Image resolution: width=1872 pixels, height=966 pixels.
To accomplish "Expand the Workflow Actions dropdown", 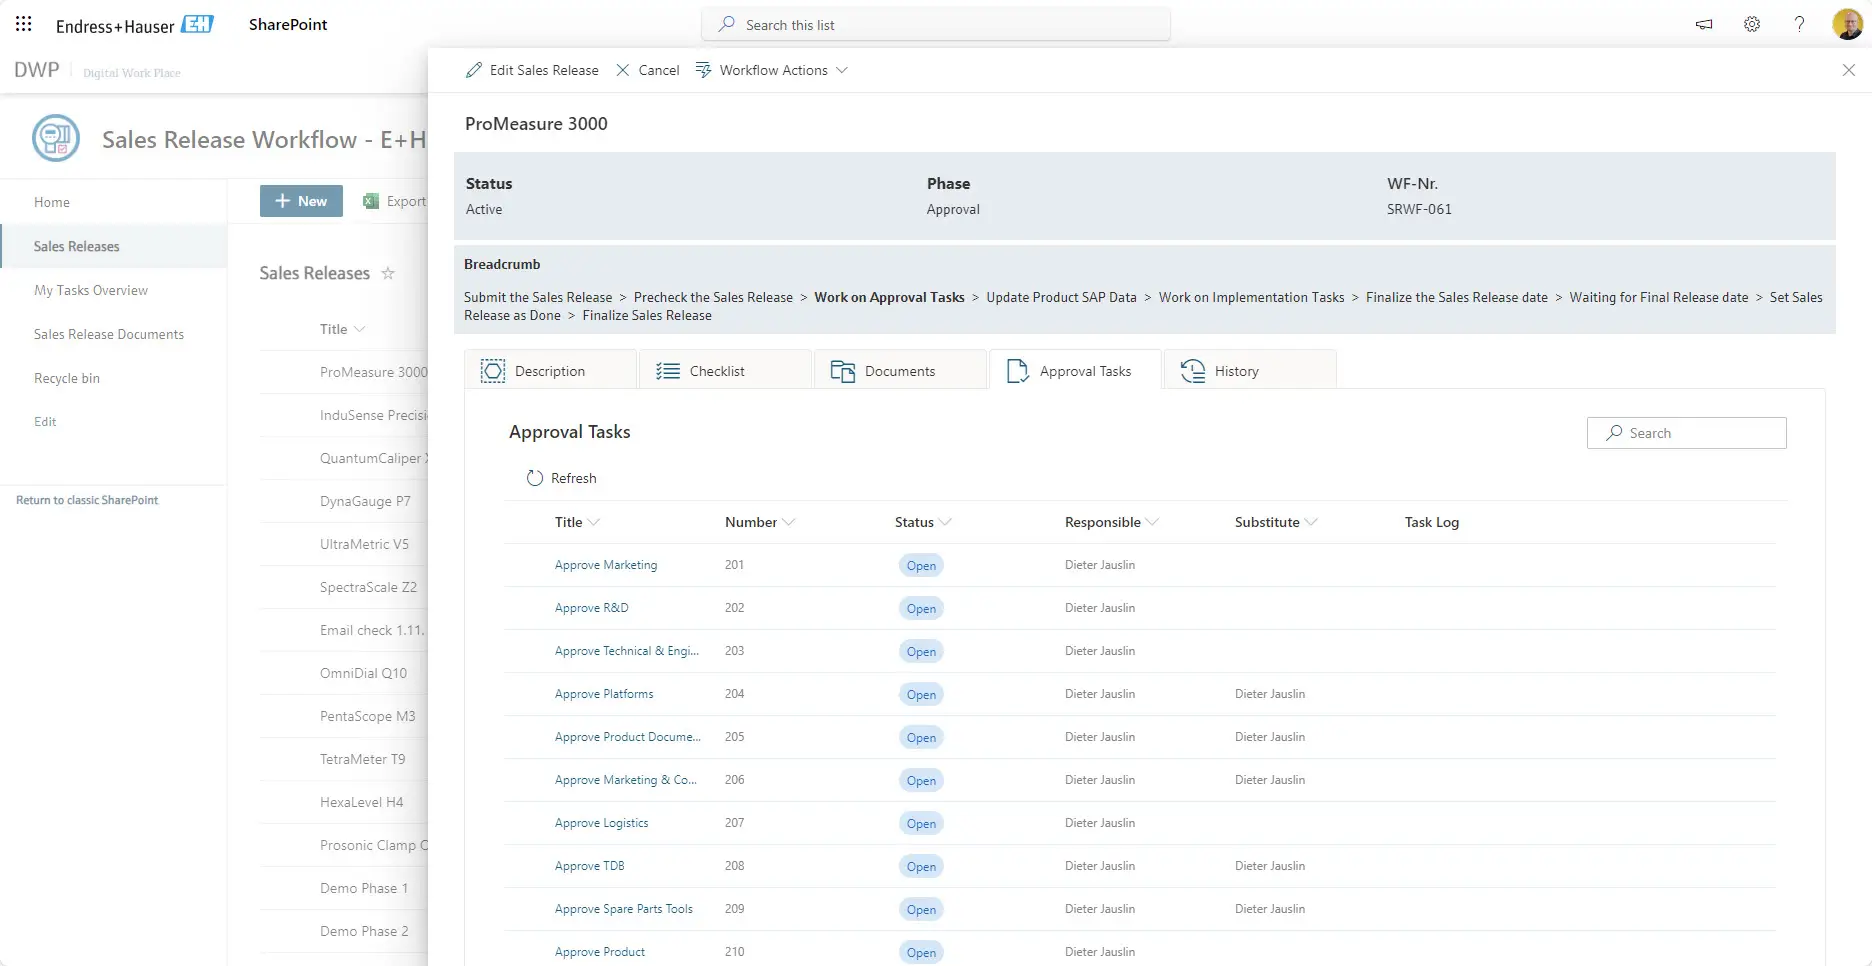I will click(843, 70).
